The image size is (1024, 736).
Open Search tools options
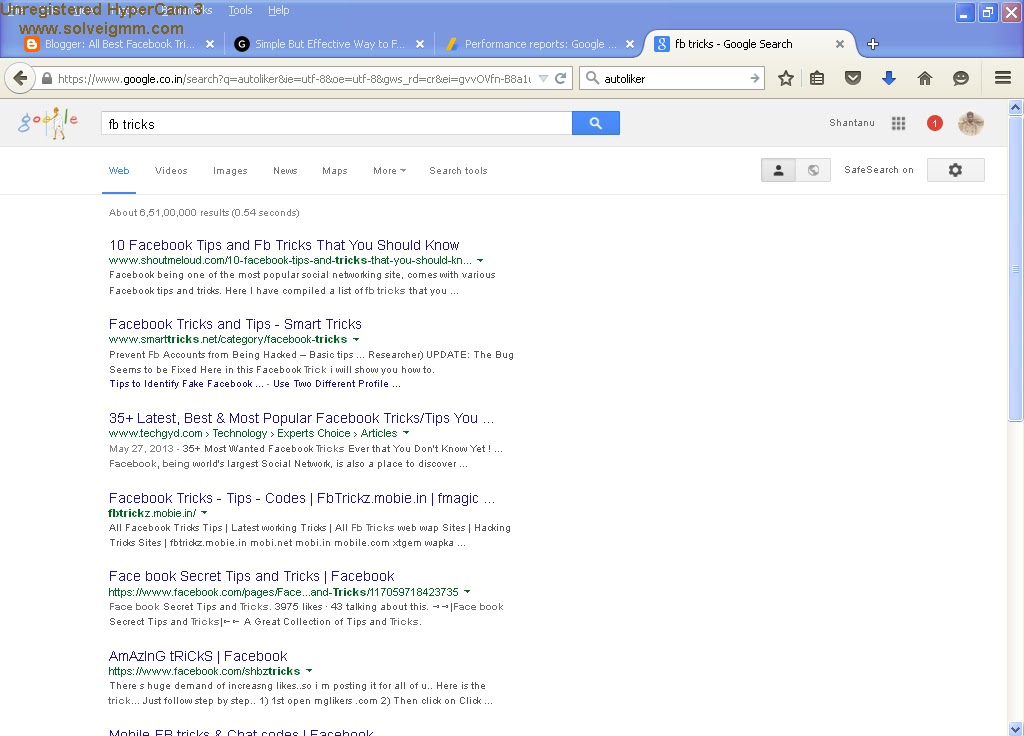click(458, 170)
